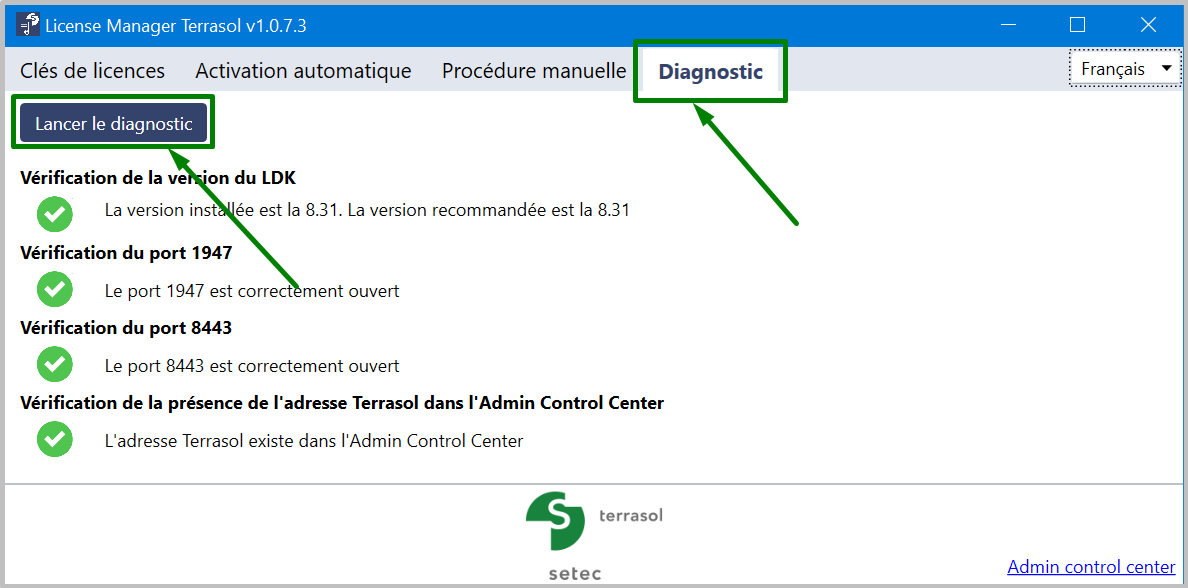Click the green checkmark for port 1947
The width and height of the screenshot is (1188, 588).
coord(55,289)
